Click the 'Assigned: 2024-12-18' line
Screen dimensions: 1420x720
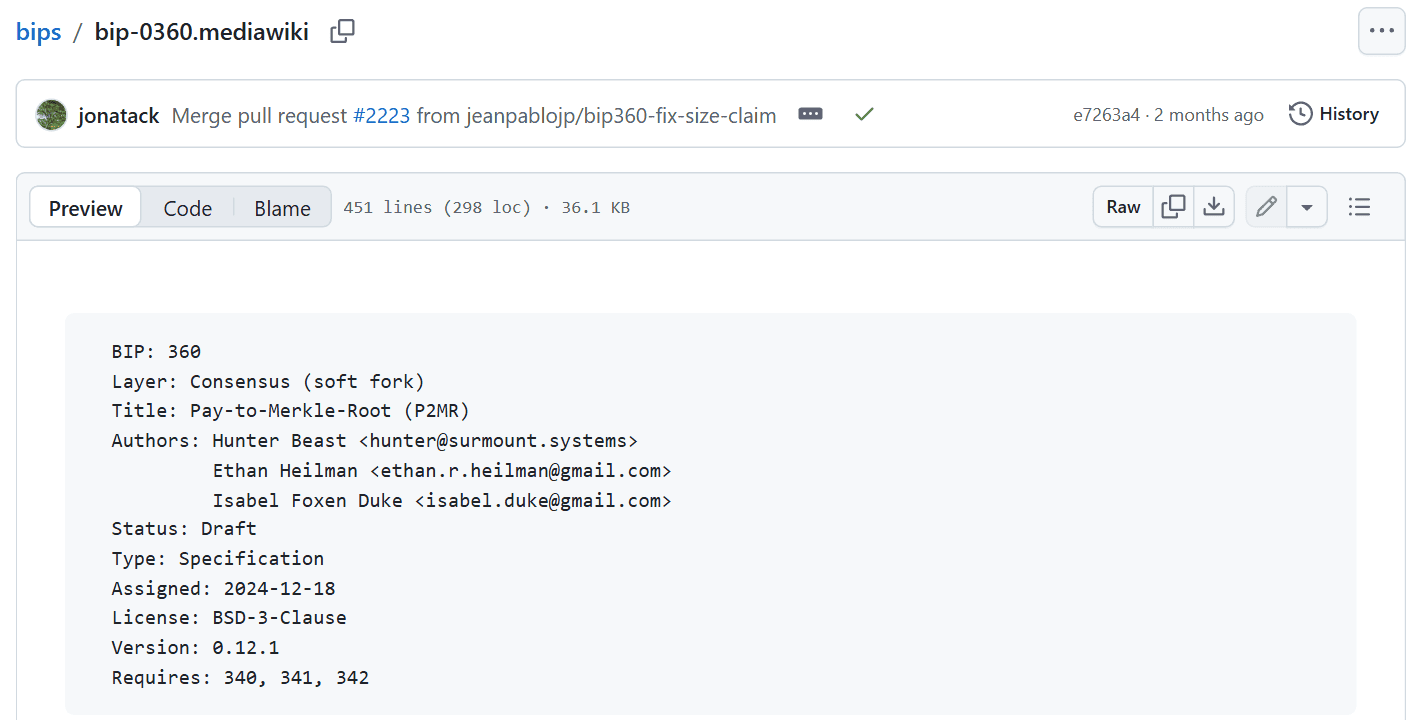[223, 589]
